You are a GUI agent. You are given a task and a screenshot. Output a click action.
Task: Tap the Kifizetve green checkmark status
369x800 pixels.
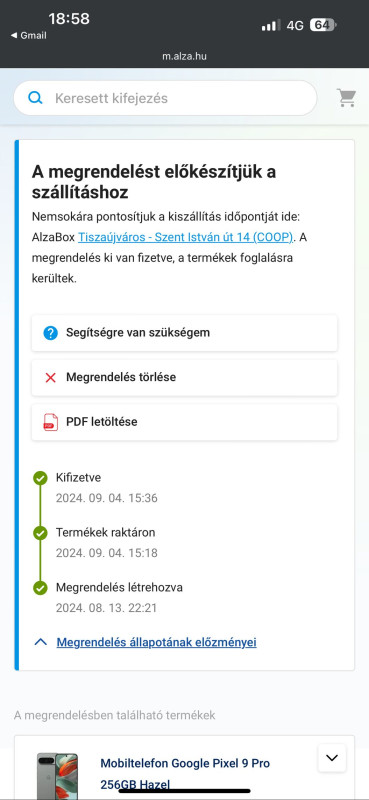[40, 479]
